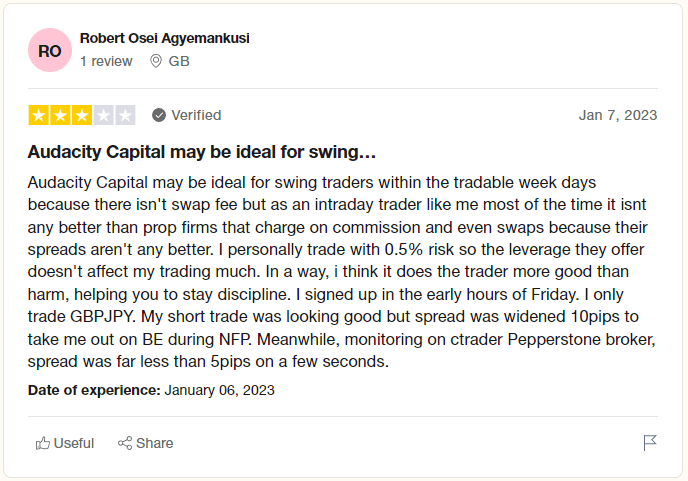The width and height of the screenshot is (688, 481).
Task: Click the fourth grey star
Action: click(104, 115)
